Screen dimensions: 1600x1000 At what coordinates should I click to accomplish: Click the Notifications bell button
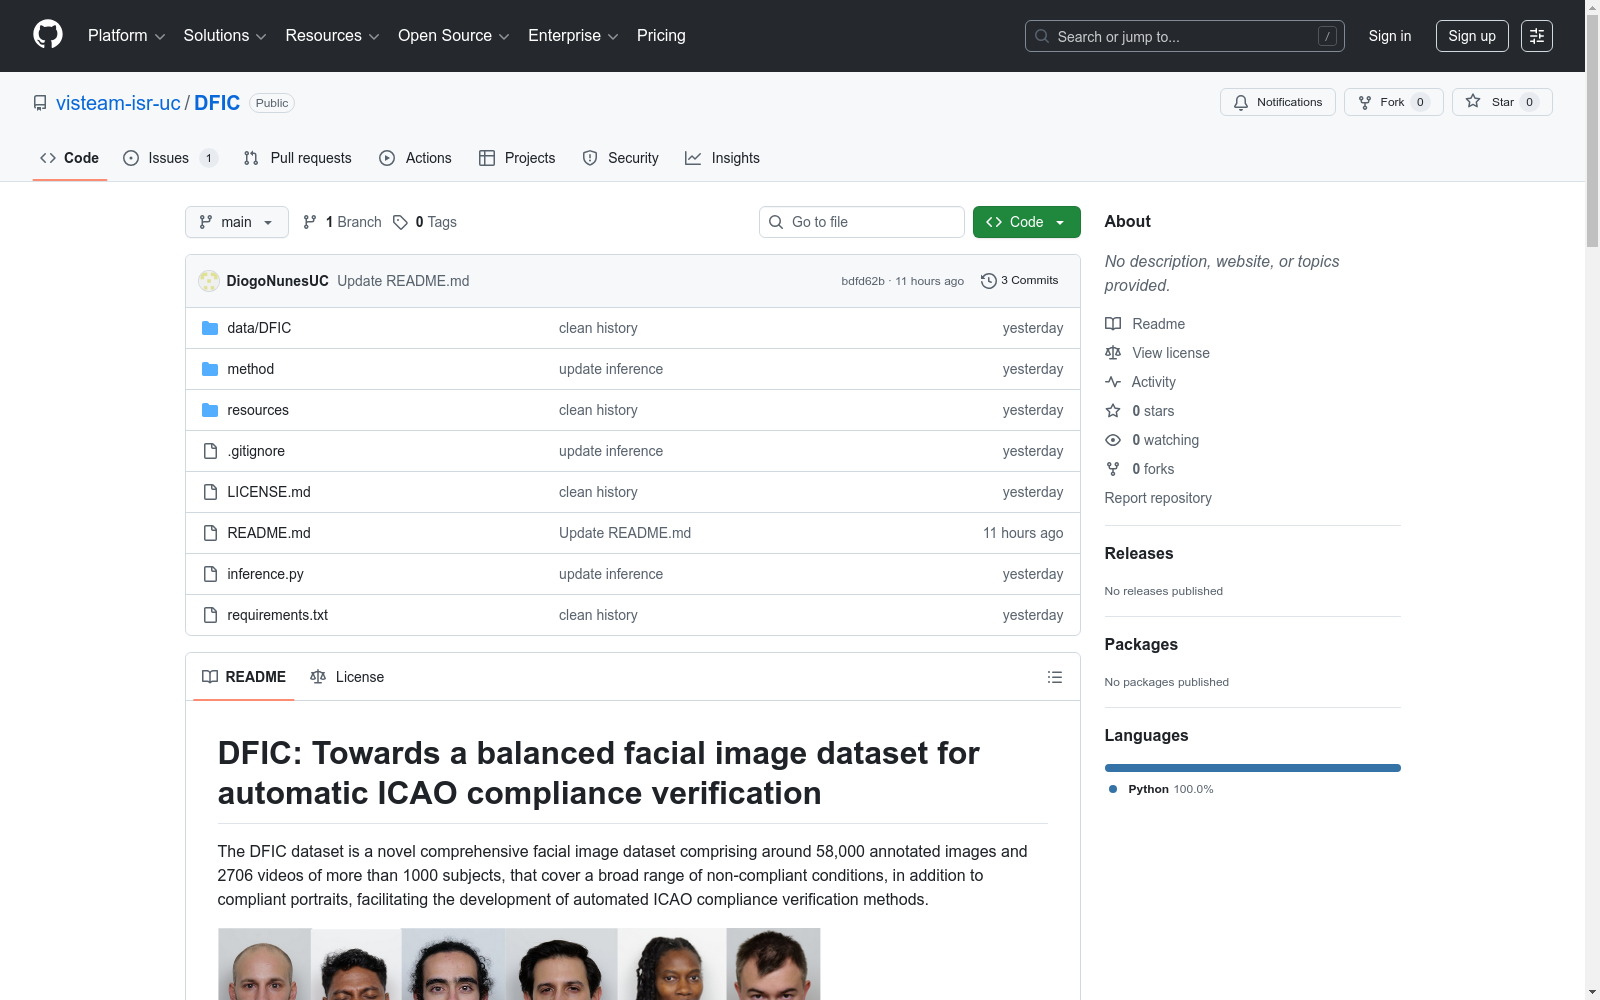tap(1277, 102)
